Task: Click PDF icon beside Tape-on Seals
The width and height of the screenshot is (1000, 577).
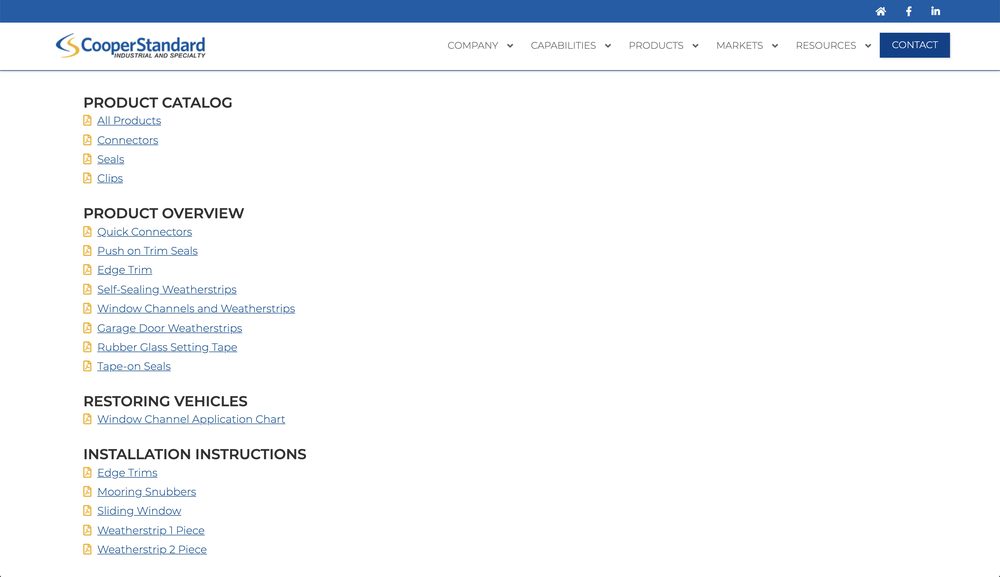Action: [x=87, y=366]
